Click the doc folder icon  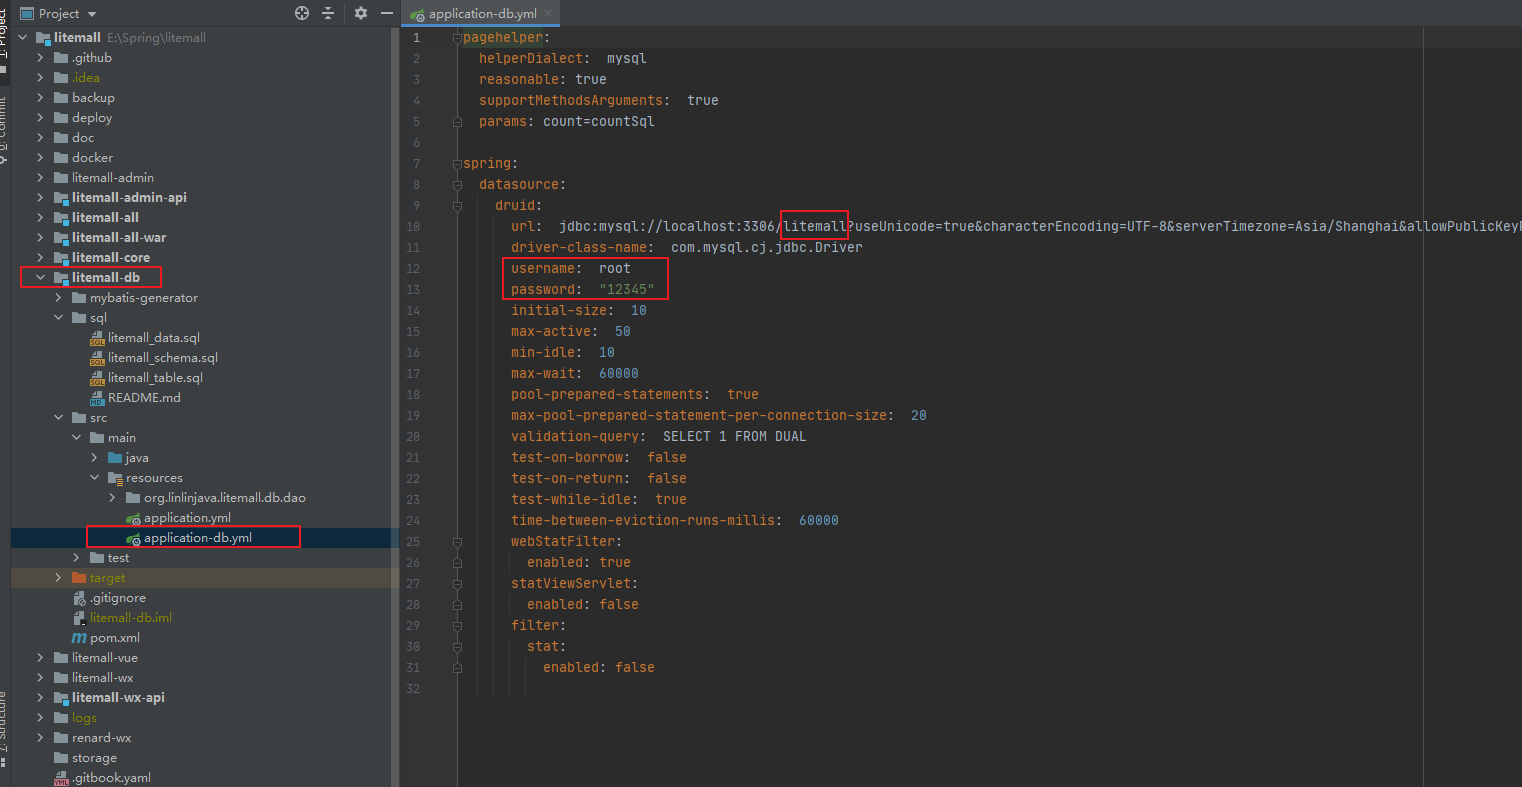point(61,138)
